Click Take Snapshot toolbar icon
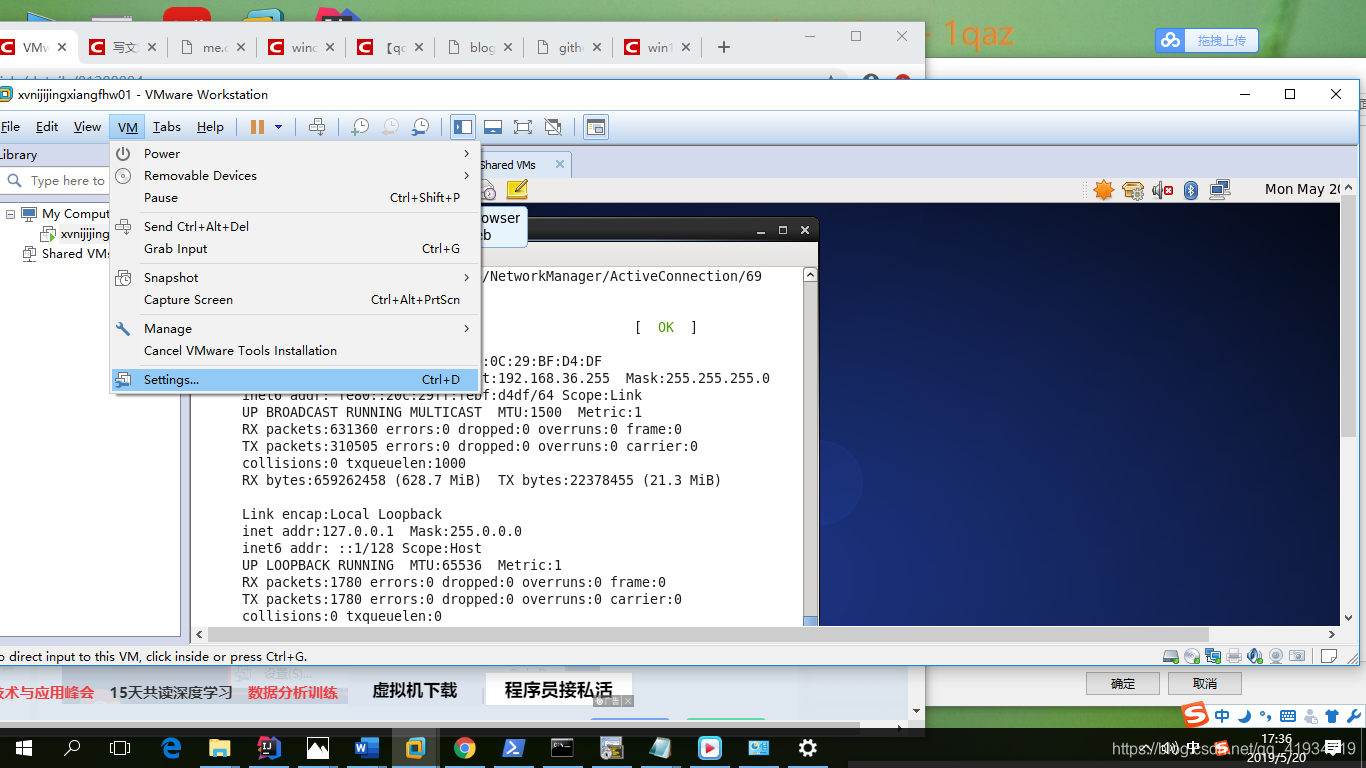1366x768 pixels. 360,127
